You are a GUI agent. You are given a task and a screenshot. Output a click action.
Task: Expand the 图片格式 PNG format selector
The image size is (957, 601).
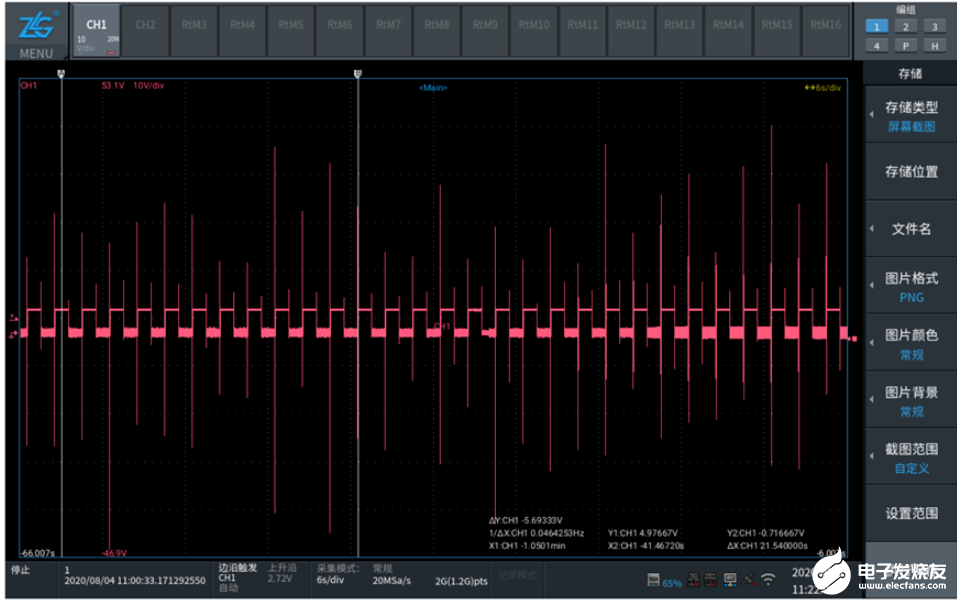pyautogui.click(x=911, y=287)
